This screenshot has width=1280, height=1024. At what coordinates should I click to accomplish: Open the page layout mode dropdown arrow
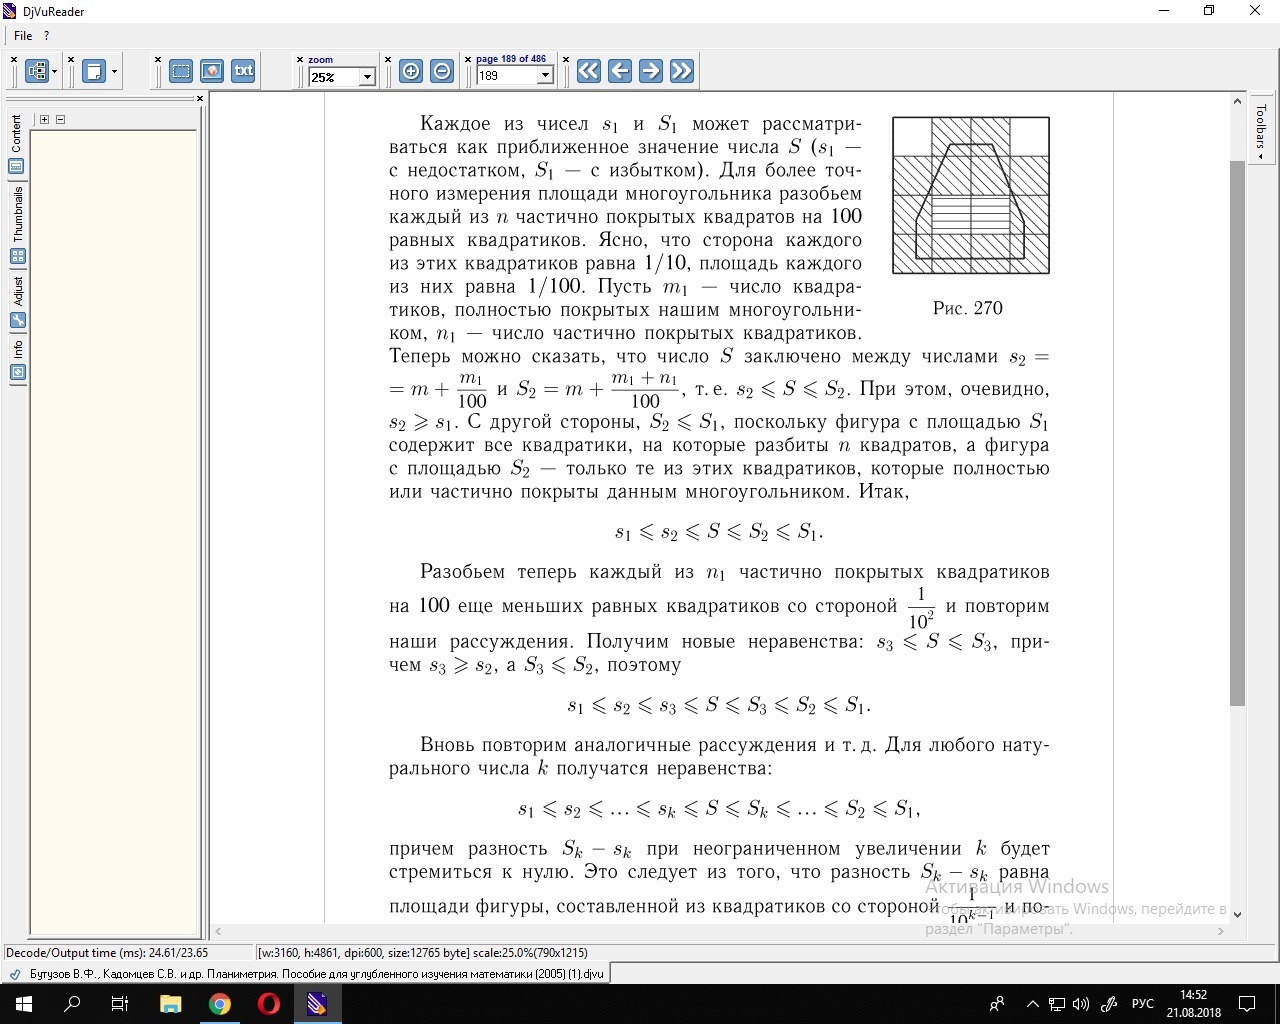coord(114,72)
